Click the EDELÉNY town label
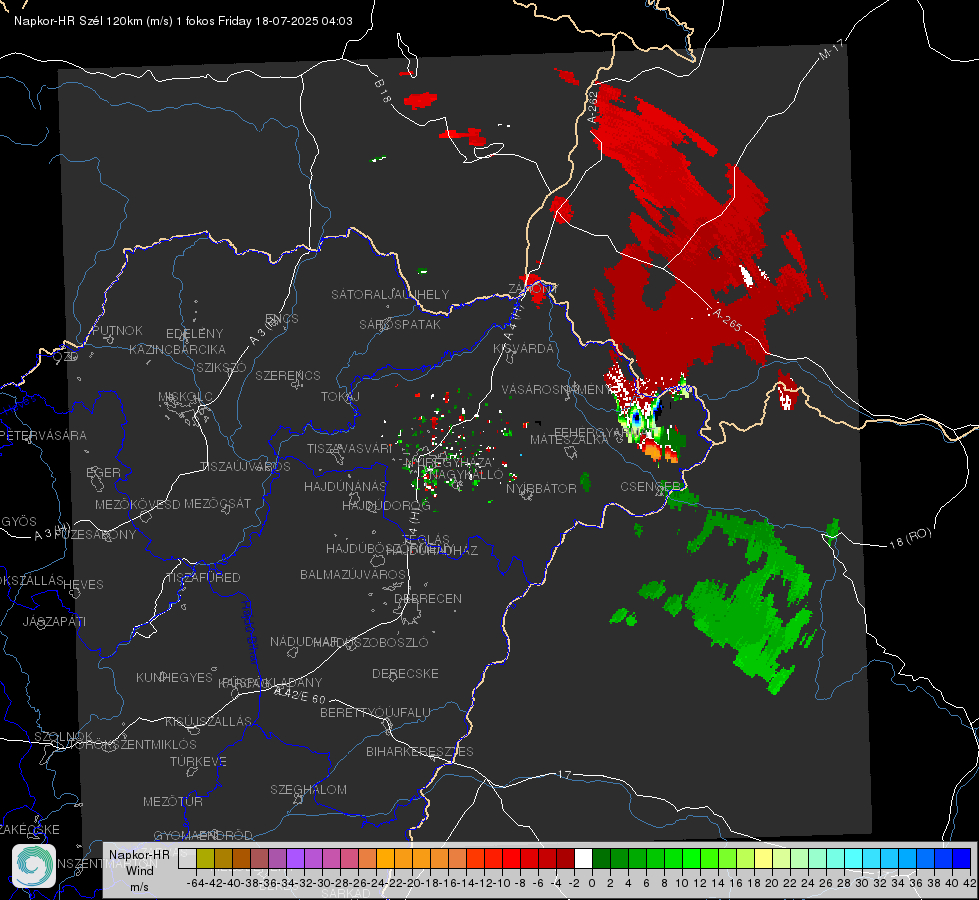The width and height of the screenshot is (979, 900). [194, 334]
